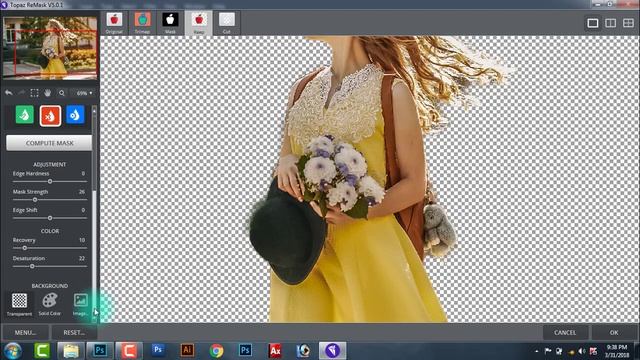
Task: Click the COMPUTE MASK button
Action: [x=49, y=143]
